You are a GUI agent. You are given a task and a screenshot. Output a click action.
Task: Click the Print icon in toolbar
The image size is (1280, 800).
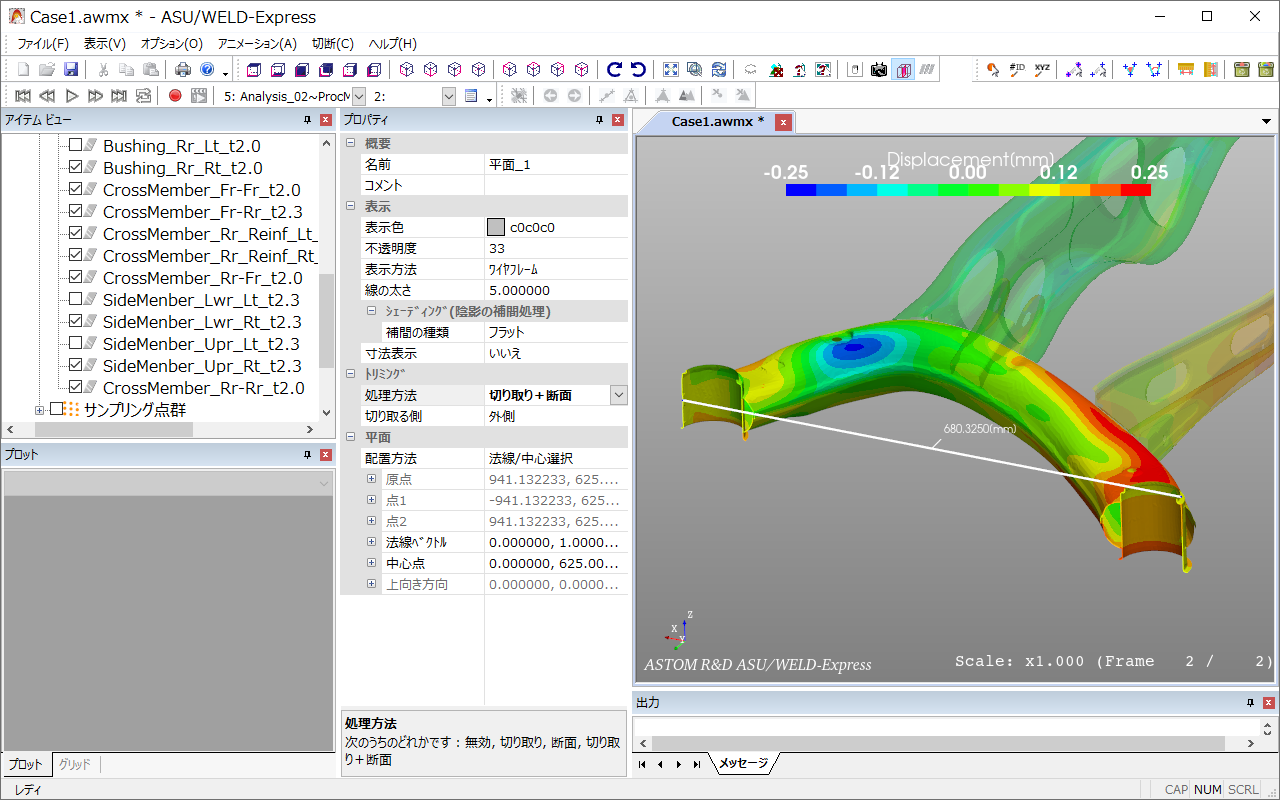[183, 70]
